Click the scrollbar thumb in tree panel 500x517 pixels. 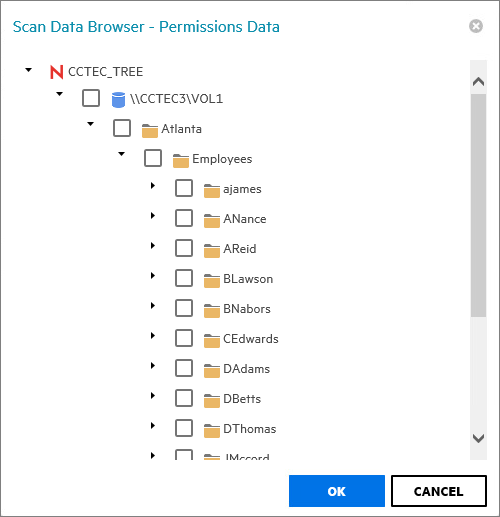coord(478,205)
